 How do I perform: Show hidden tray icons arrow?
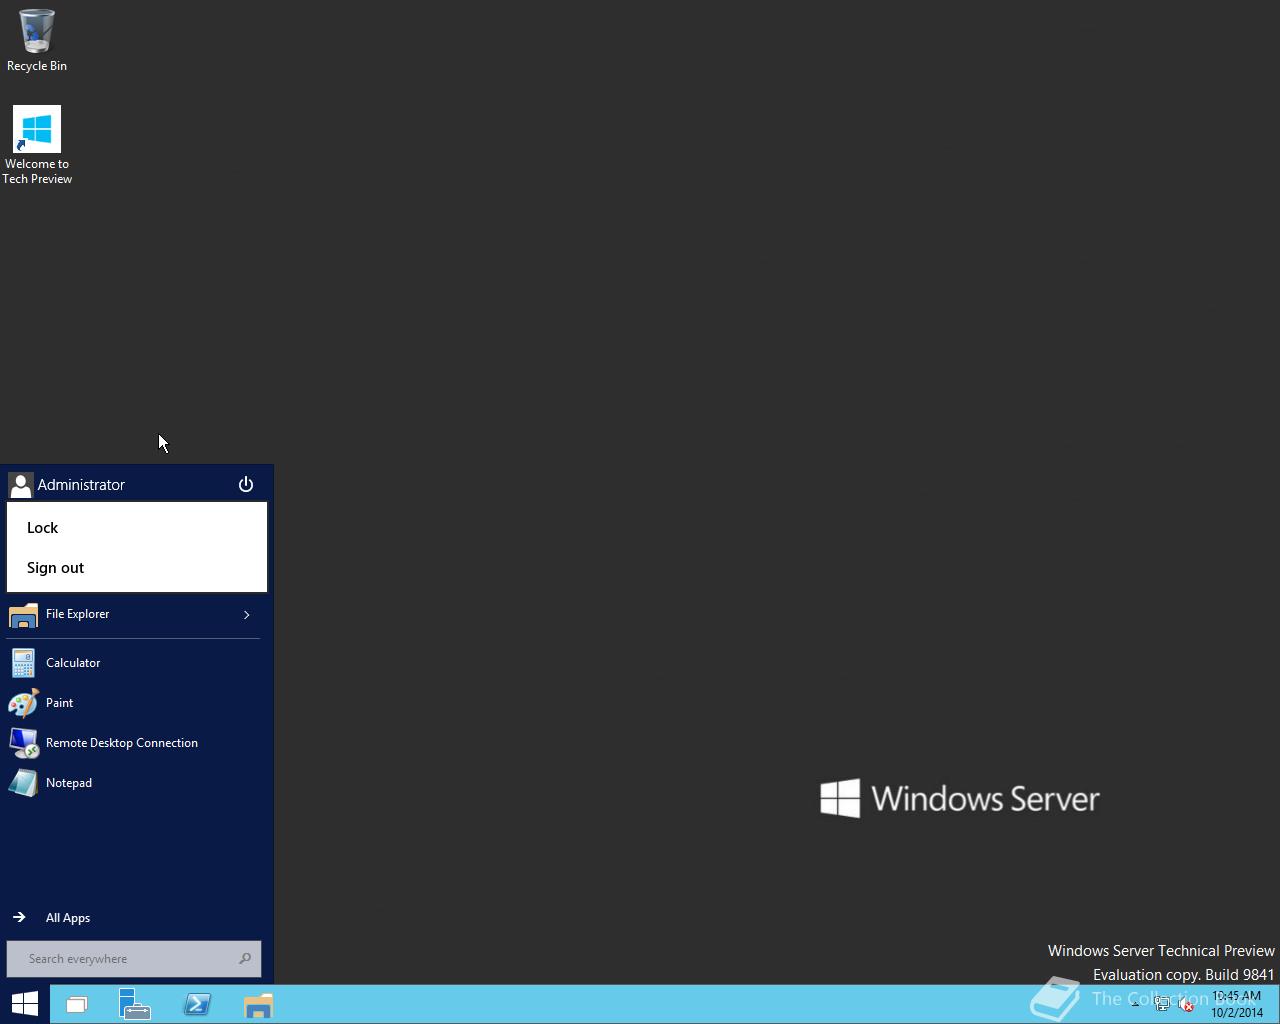(x=1136, y=1005)
